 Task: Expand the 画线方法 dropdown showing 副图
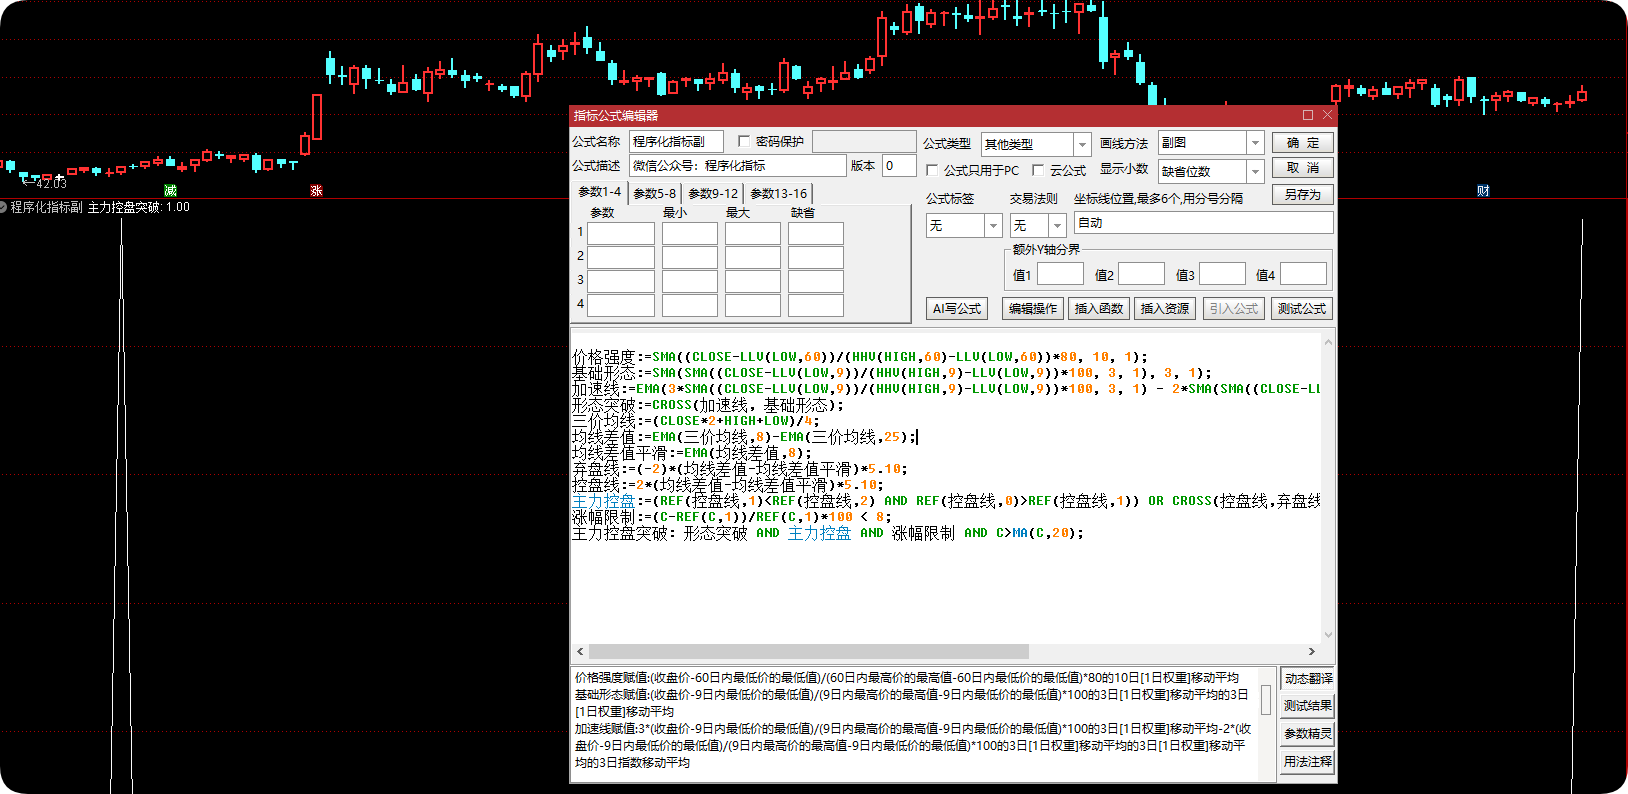pos(1211,143)
